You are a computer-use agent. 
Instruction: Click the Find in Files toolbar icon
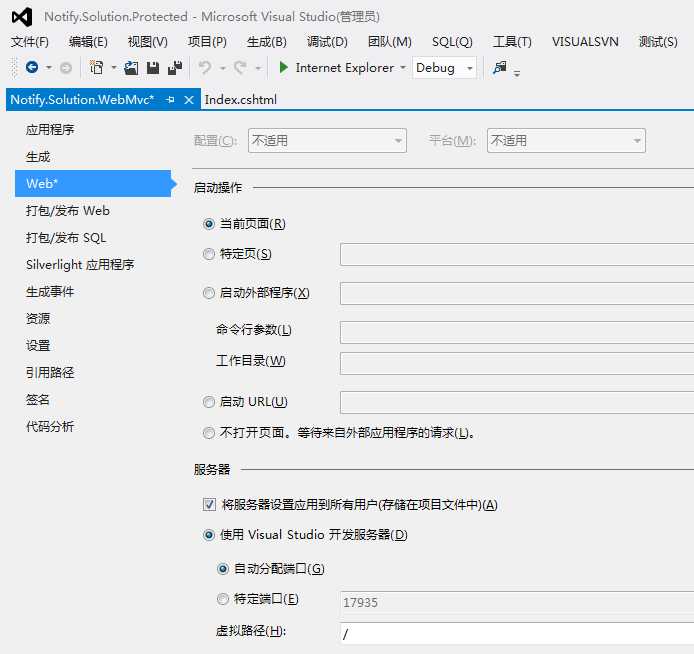[x=500, y=67]
